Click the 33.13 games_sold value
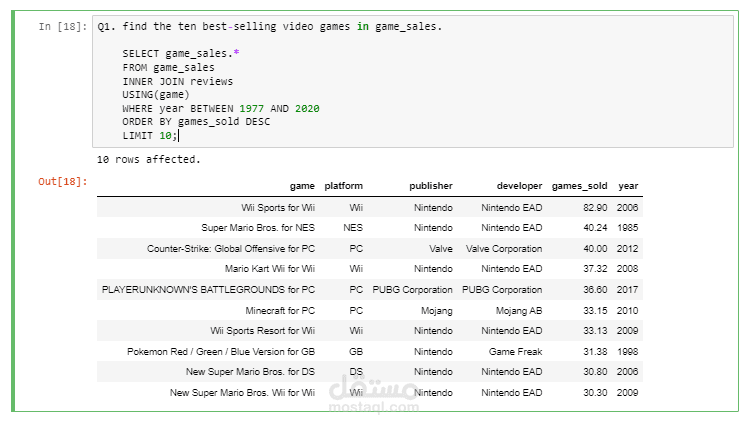Image resolution: width=749 pixels, height=423 pixels. pos(595,331)
